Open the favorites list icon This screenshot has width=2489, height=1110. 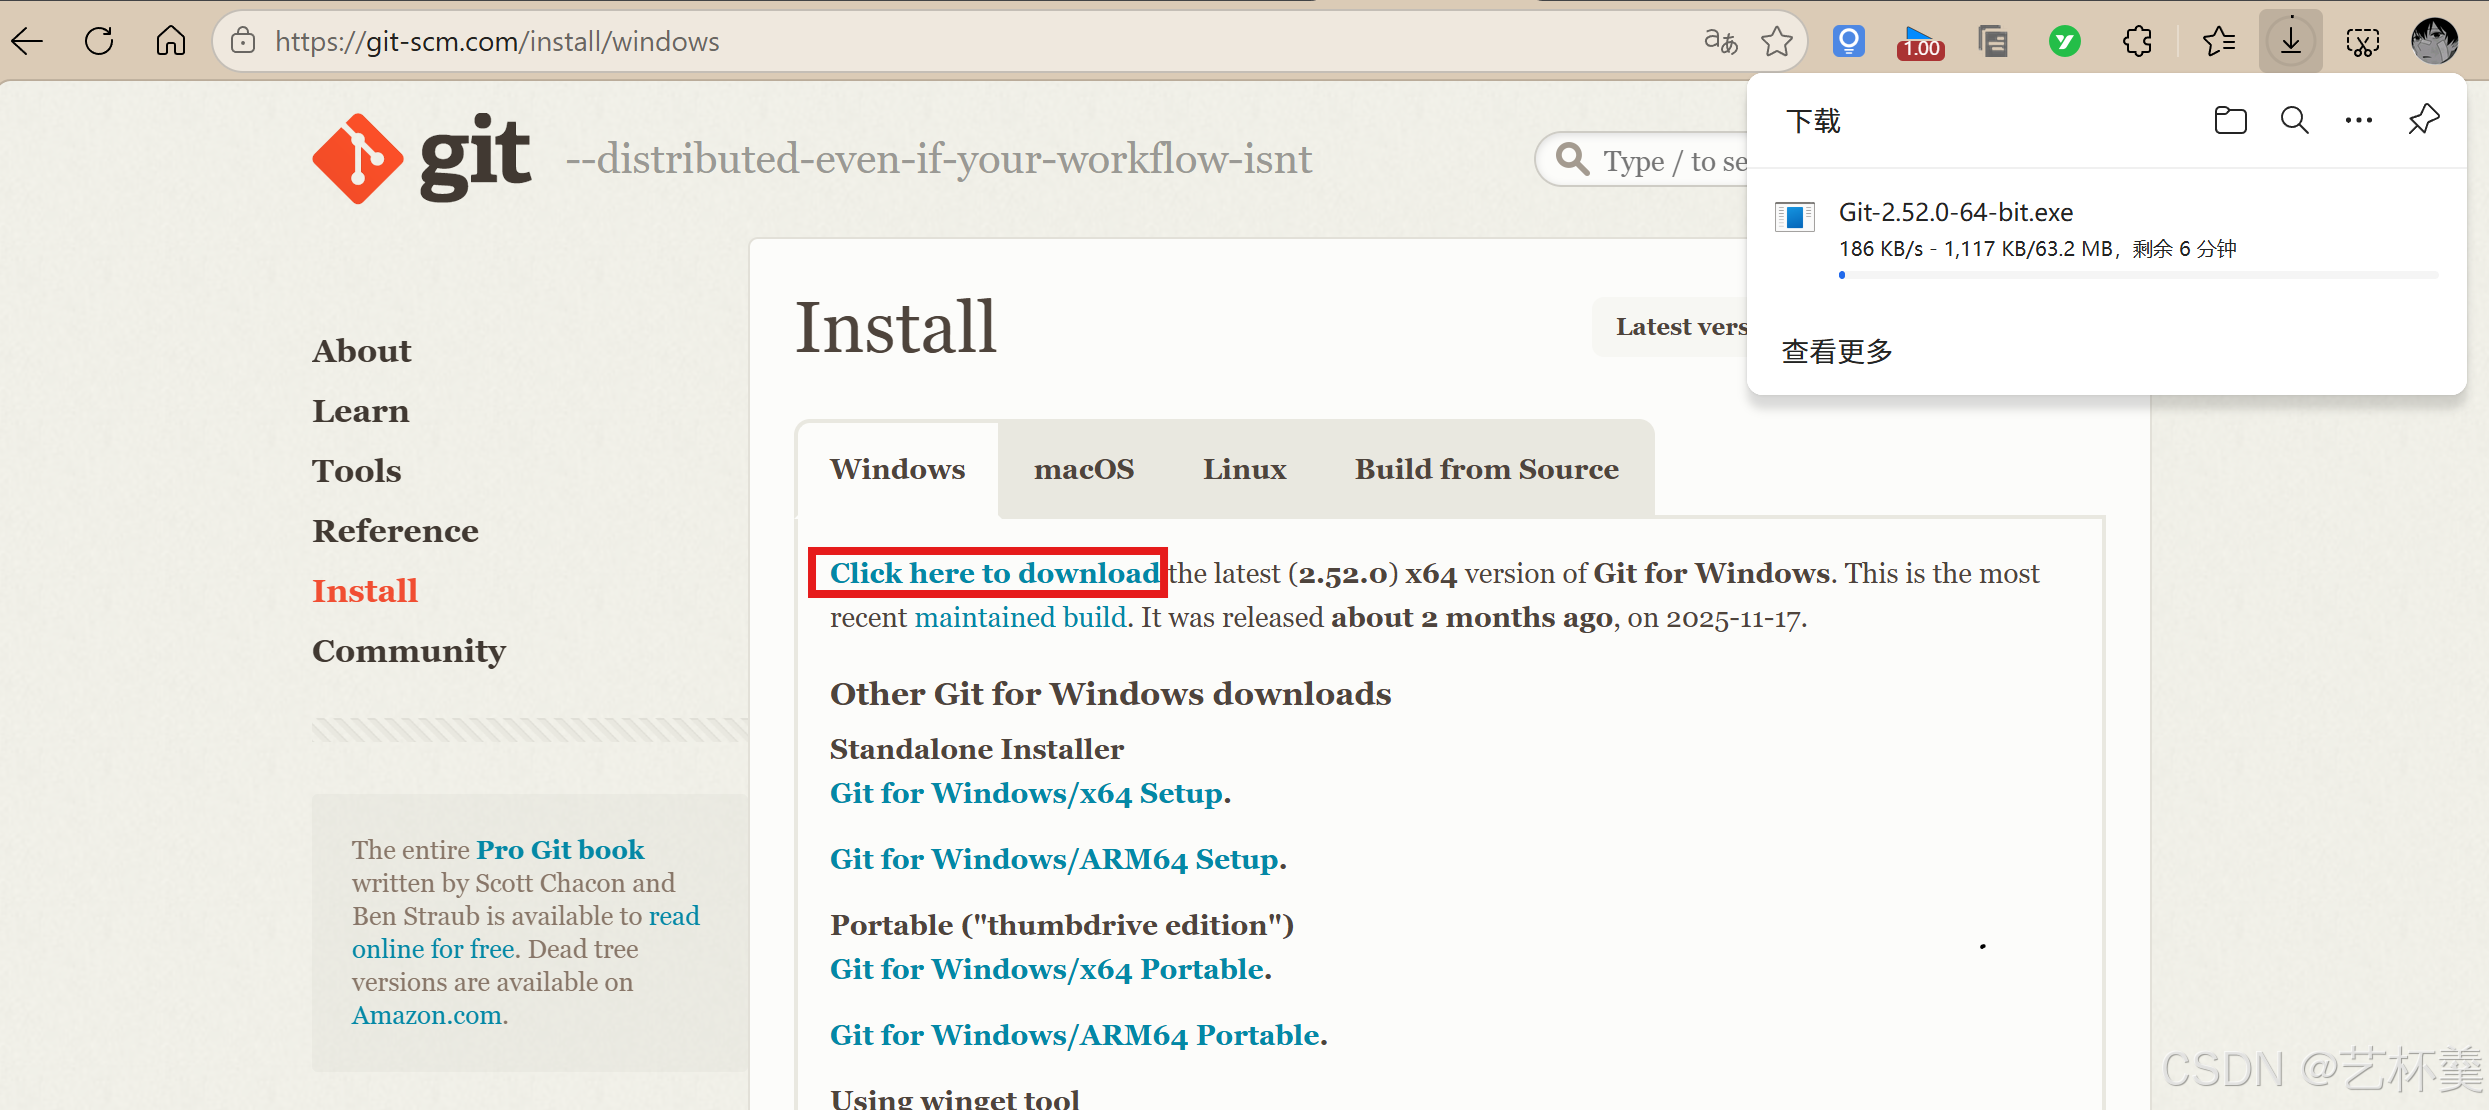point(2218,41)
